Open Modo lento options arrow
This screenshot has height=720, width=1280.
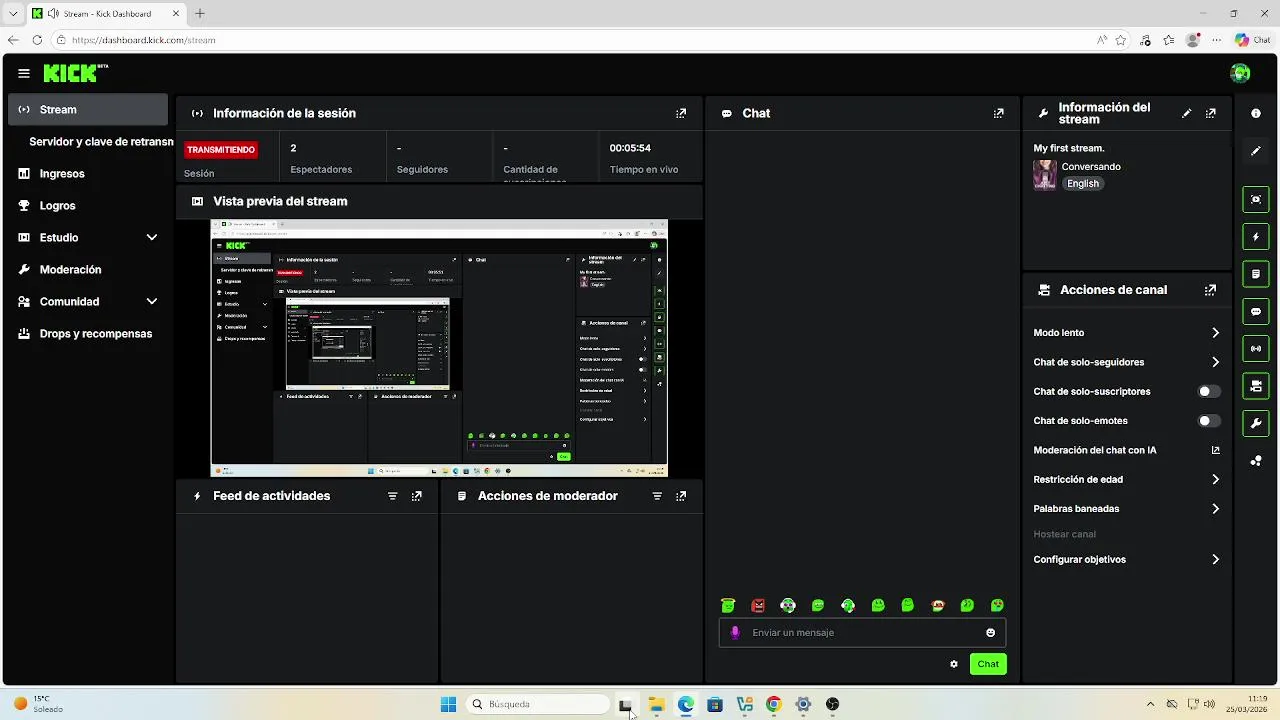[x=1215, y=333]
